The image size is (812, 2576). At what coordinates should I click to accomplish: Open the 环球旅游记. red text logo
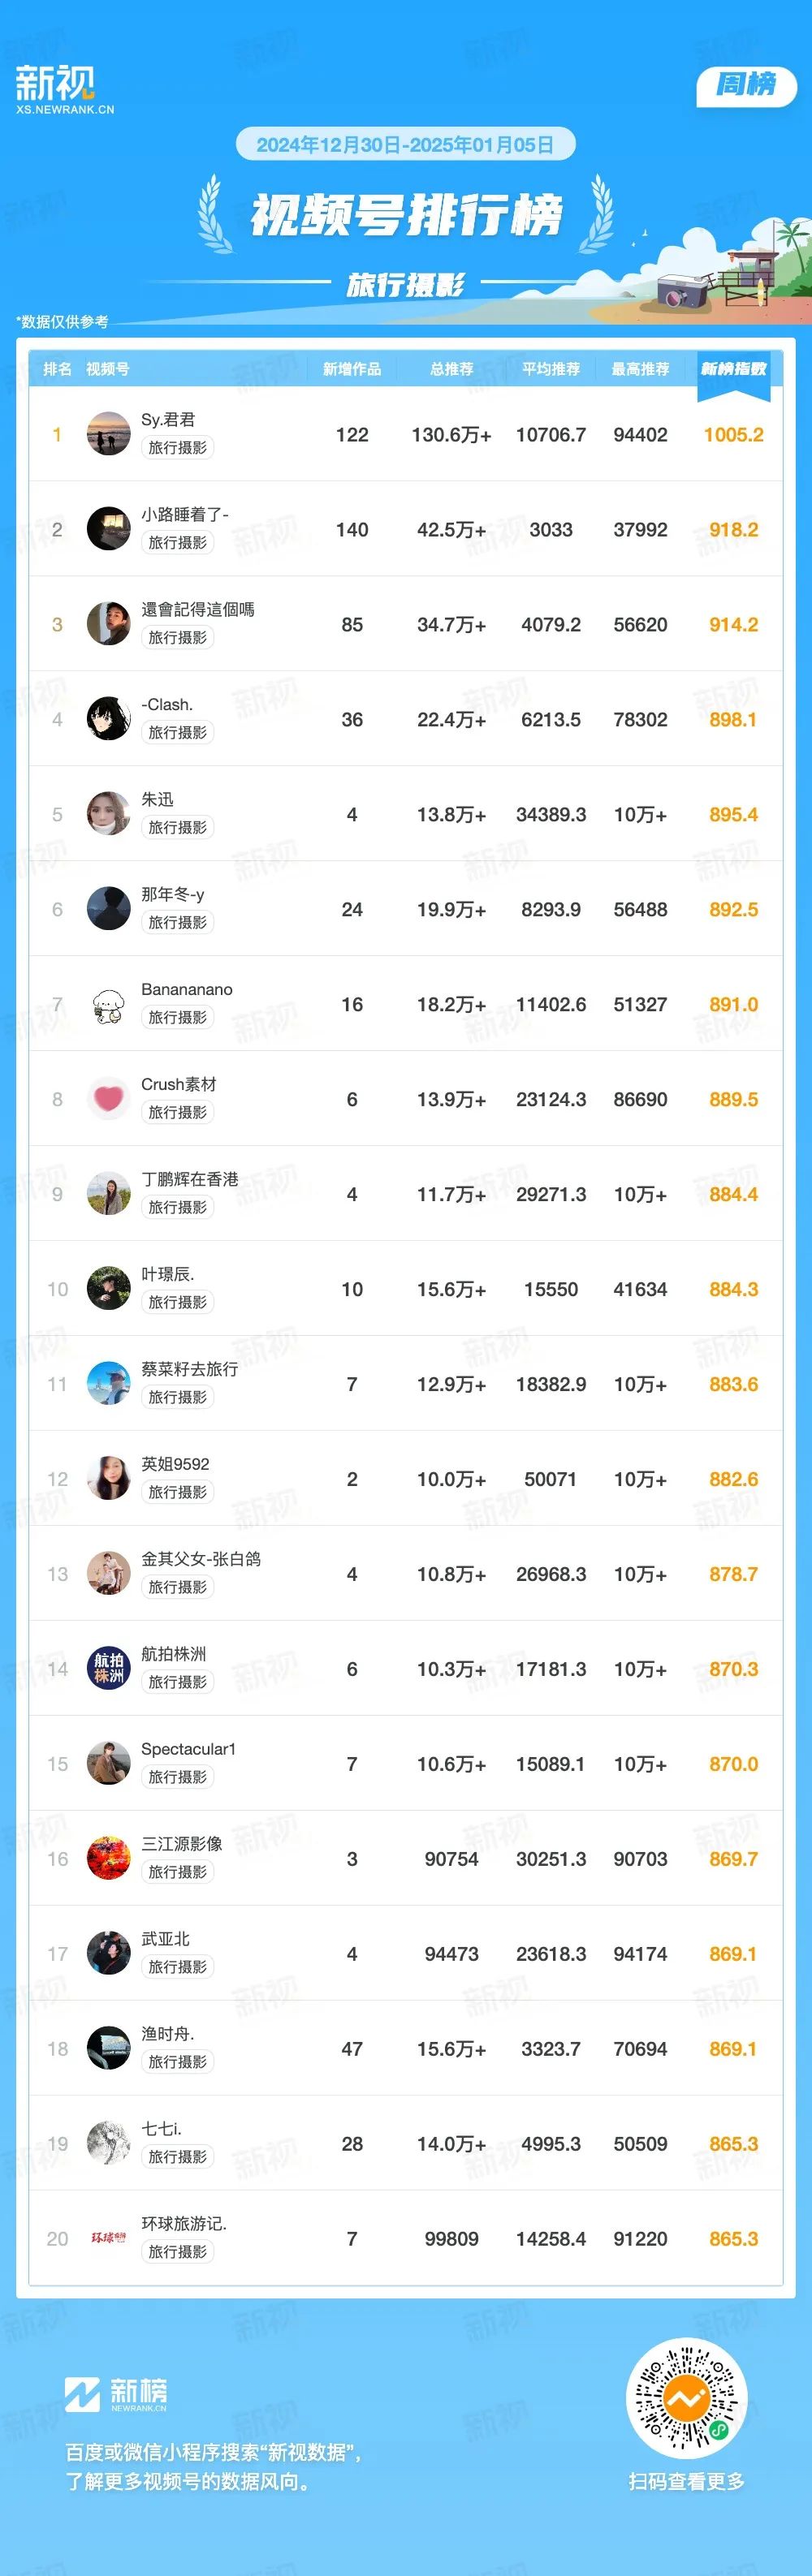tap(108, 2239)
